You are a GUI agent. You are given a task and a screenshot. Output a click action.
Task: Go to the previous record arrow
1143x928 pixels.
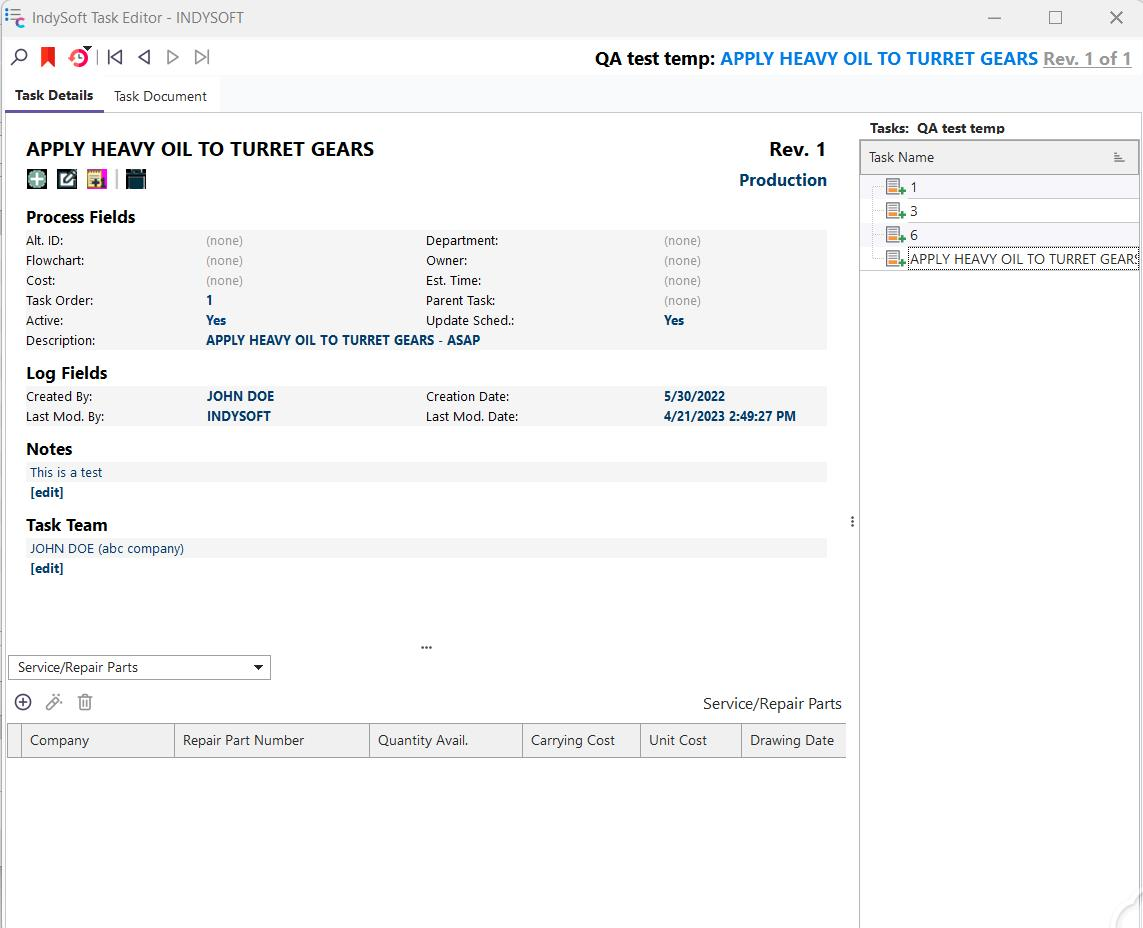[x=144, y=58]
